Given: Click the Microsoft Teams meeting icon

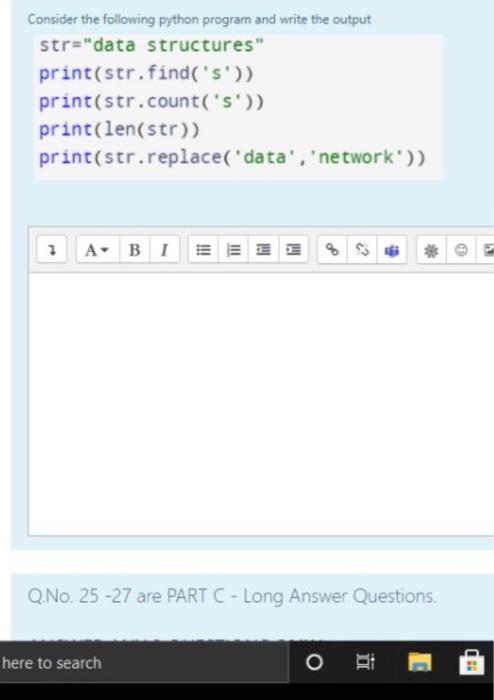Looking at the screenshot, I should 391,250.
